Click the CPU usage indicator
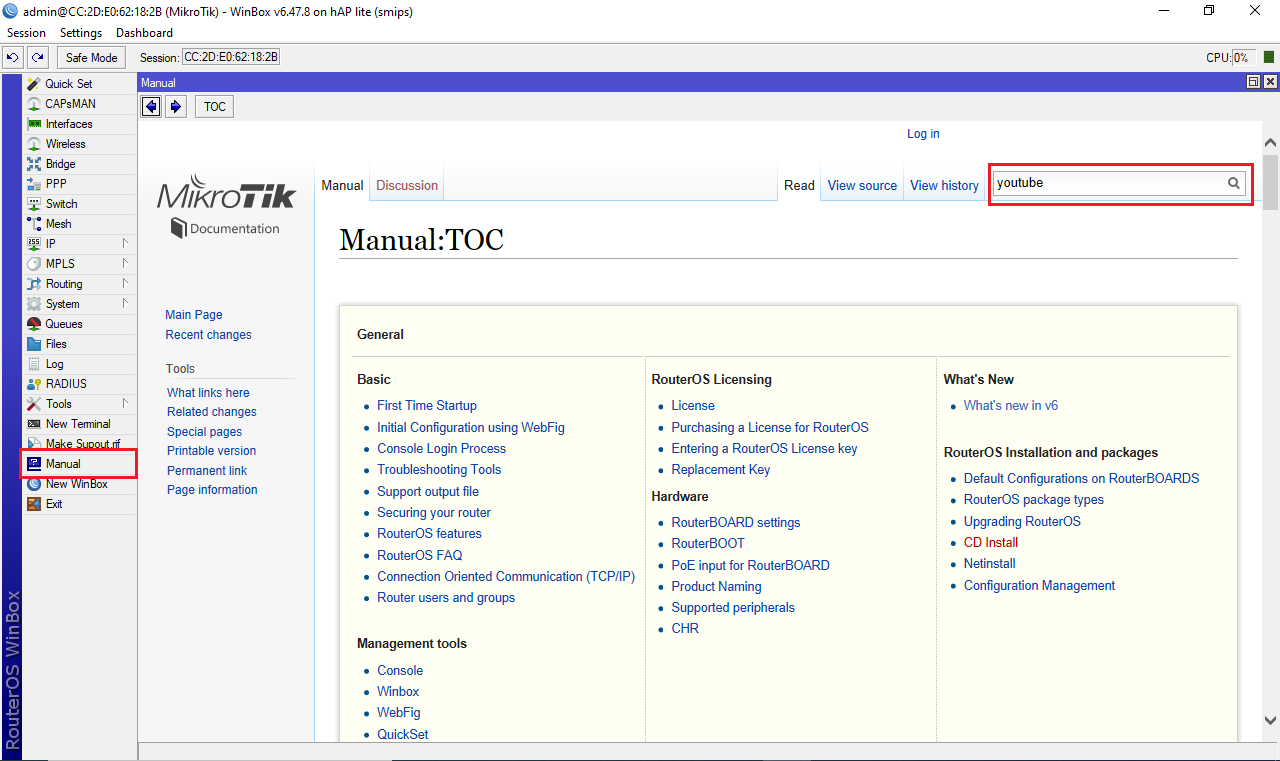The width and height of the screenshot is (1280, 761). 1244,58
